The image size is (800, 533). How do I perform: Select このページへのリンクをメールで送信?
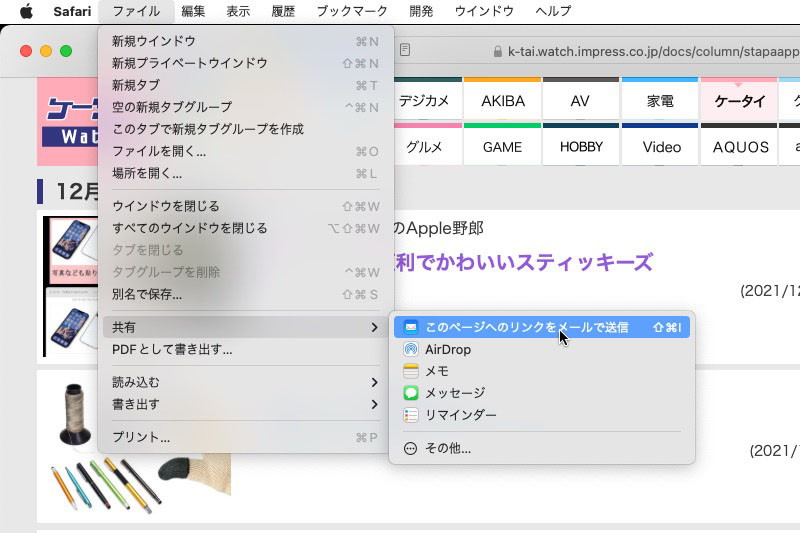click(542, 327)
